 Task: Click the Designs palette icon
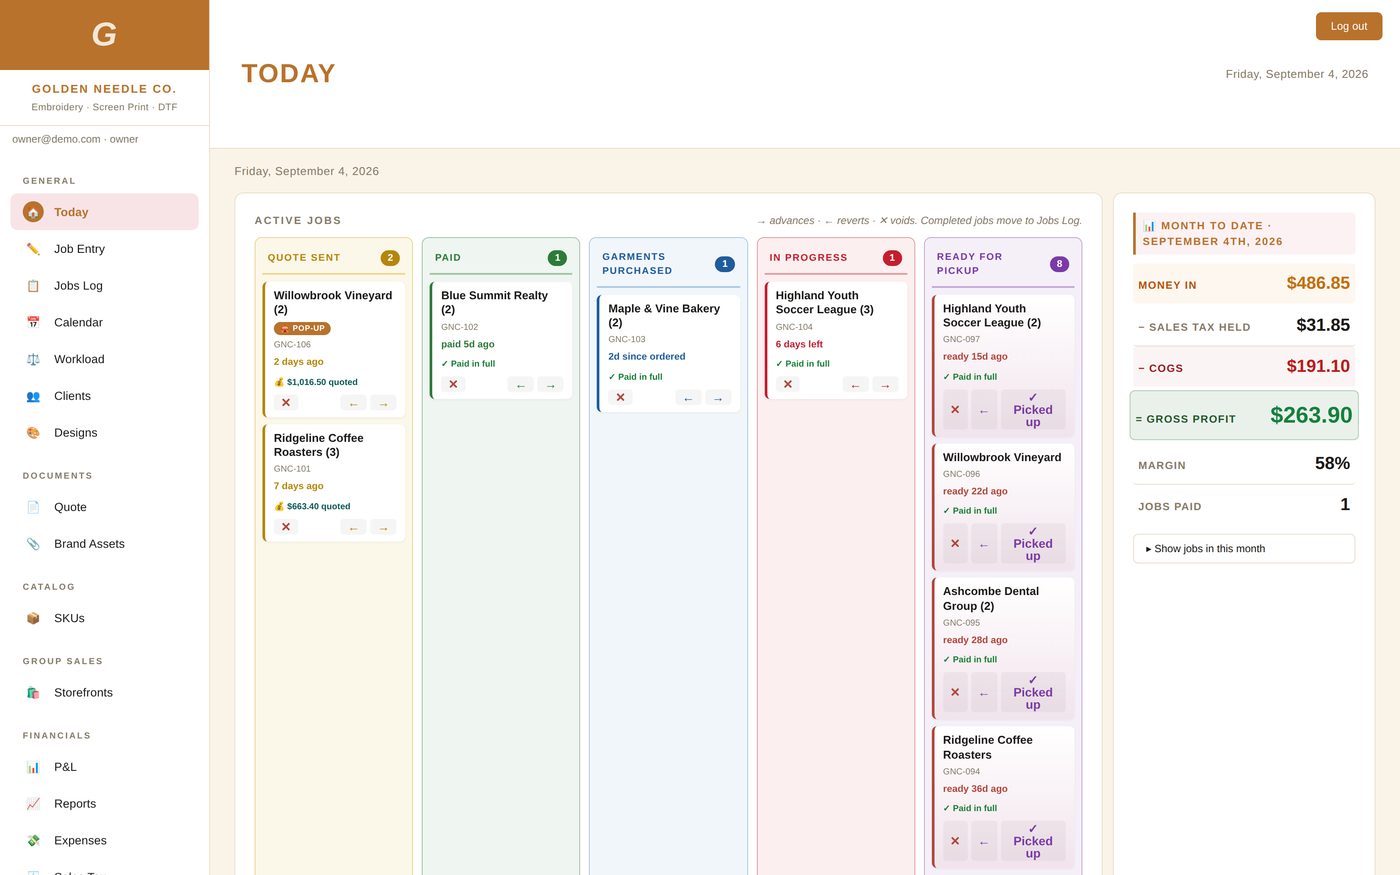(x=33, y=433)
